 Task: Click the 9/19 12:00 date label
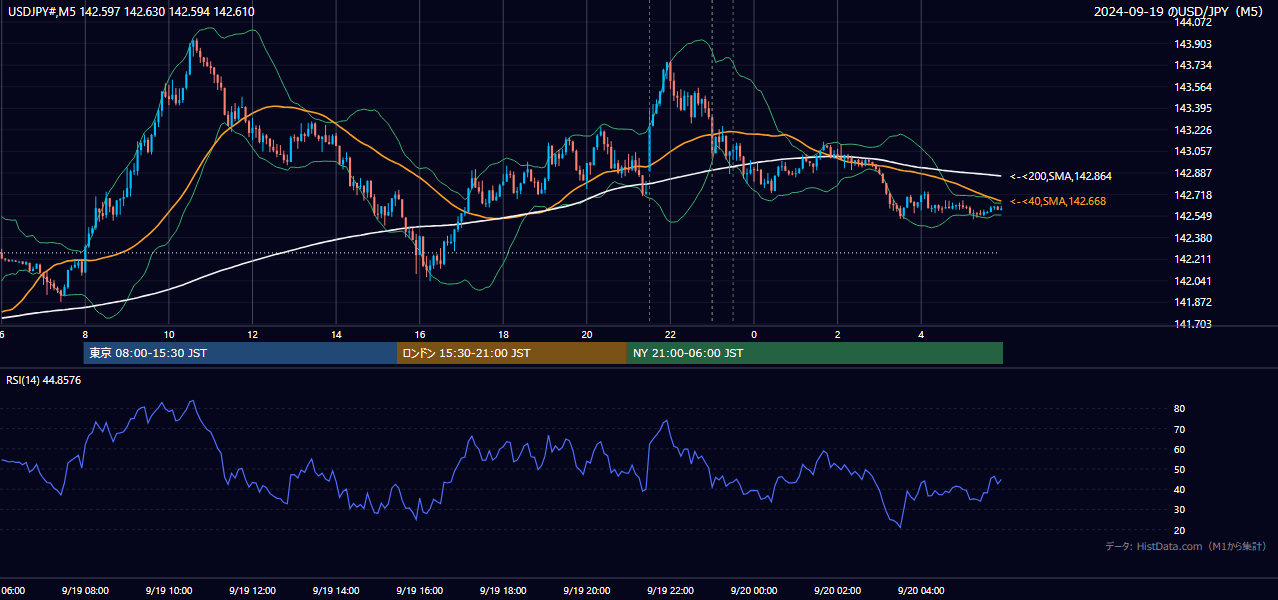252,591
